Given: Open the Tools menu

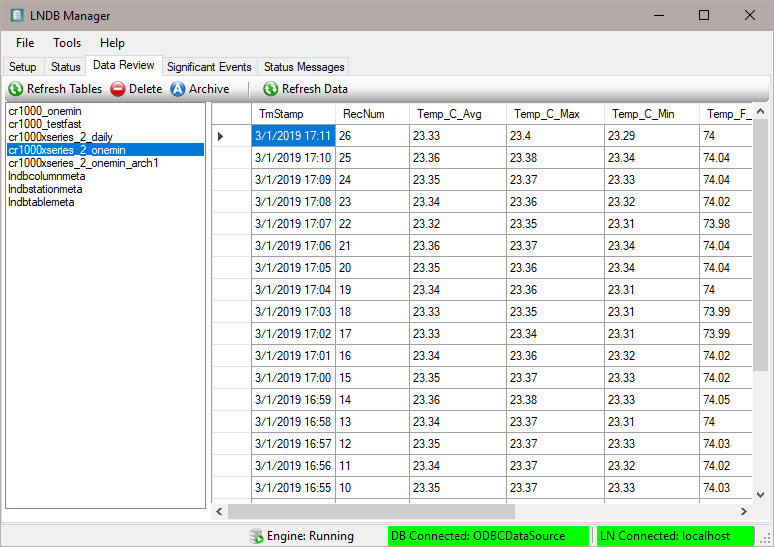Looking at the screenshot, I should pyautogui.click(x=67, y=43).
